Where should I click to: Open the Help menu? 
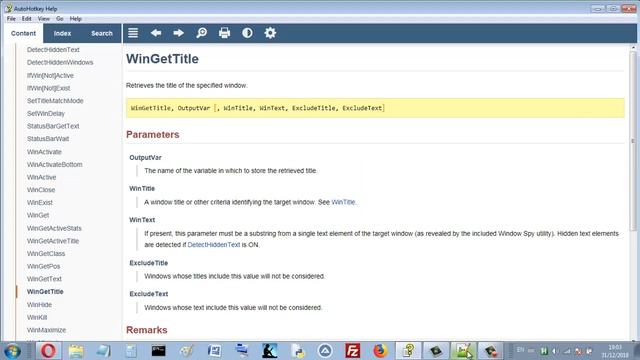coord(76,19)
